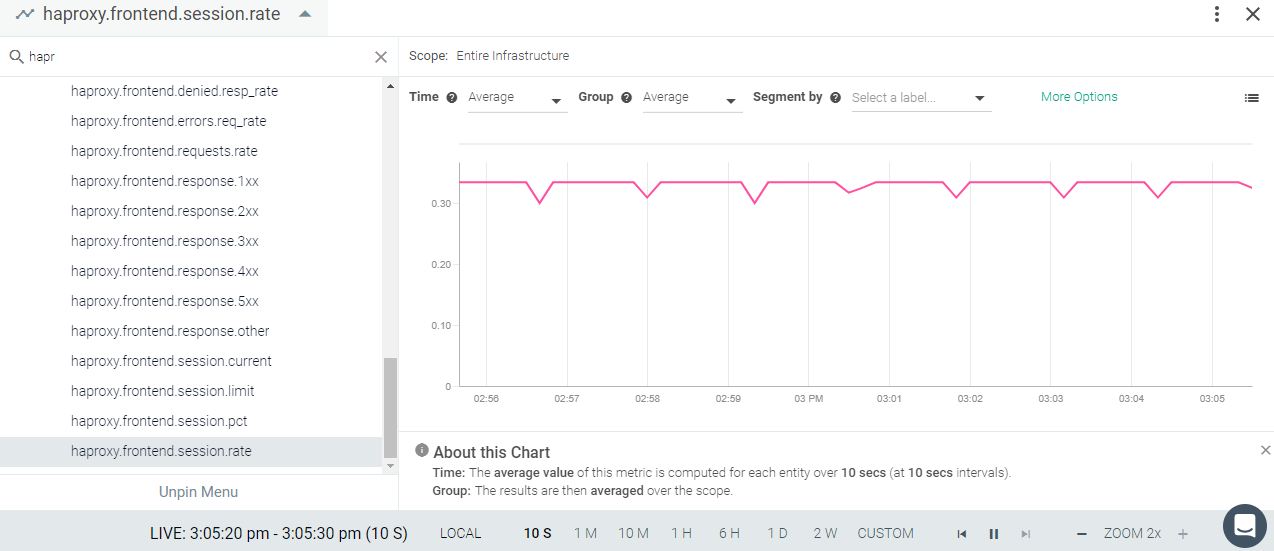
Task: Zoom out with the minus button
Action: pos(1082,534)
